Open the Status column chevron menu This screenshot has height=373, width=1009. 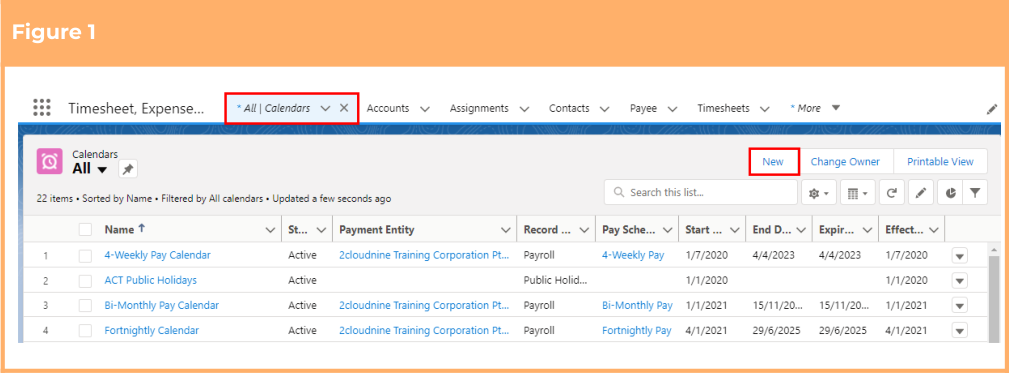321,230
